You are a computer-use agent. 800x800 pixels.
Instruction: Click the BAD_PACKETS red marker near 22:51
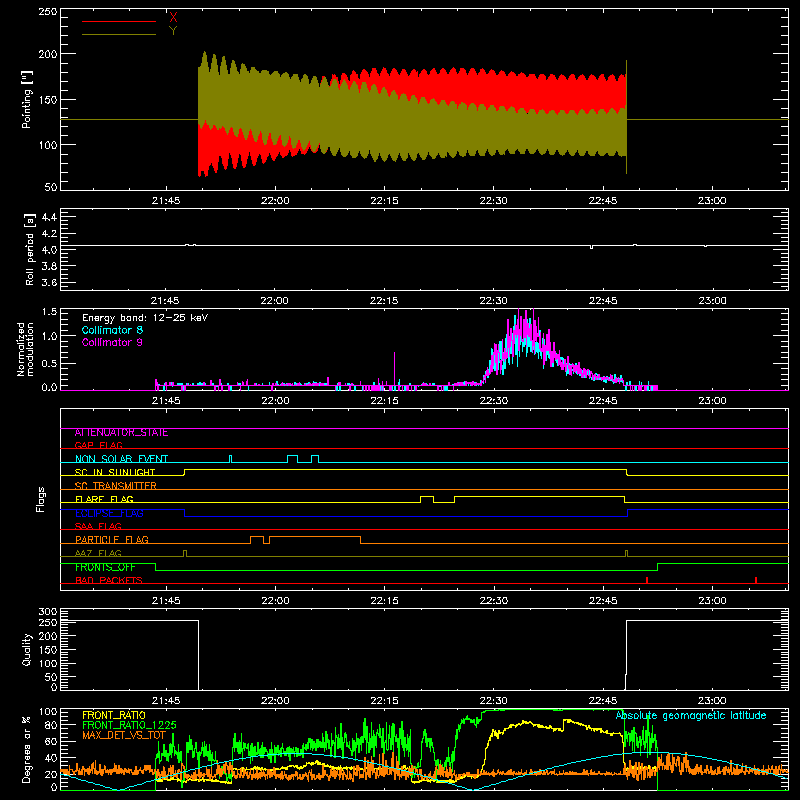[x=647, y=580]
